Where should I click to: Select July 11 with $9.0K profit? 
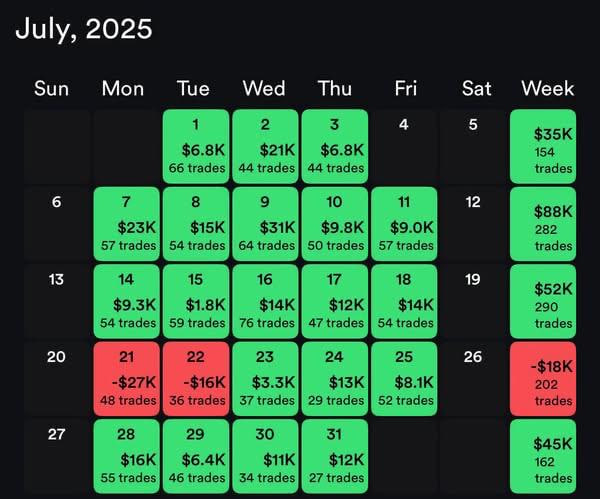405,224
